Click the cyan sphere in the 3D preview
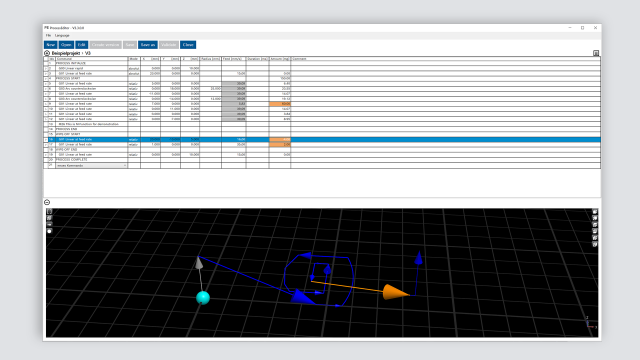This screenshot has width=640, height=360. [203, 298]
